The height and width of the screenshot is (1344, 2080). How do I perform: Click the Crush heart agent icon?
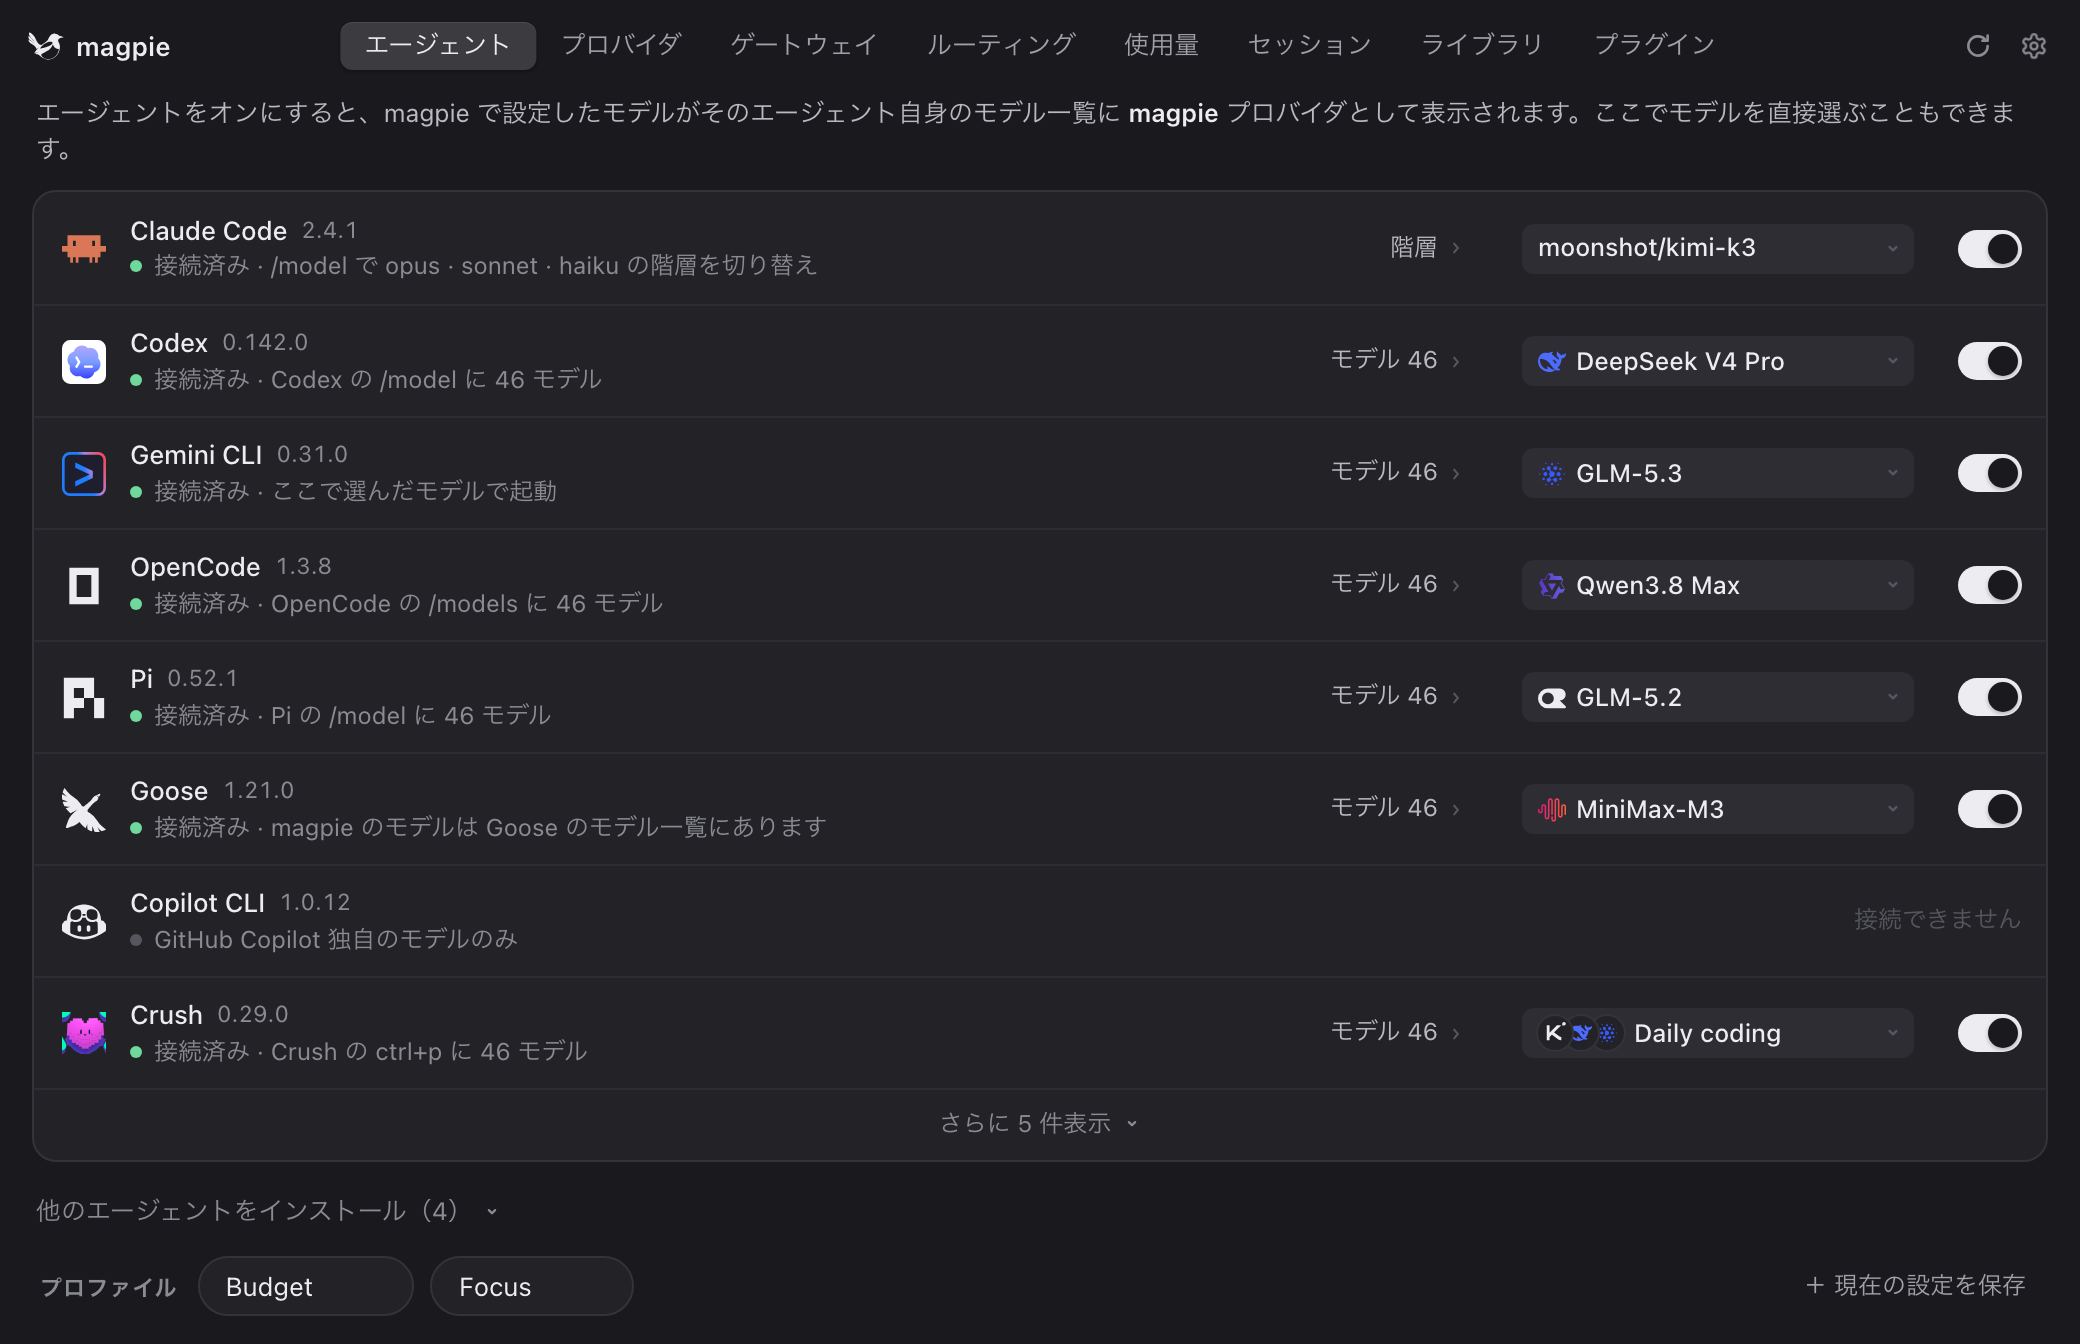click(x=84, y=1033)
